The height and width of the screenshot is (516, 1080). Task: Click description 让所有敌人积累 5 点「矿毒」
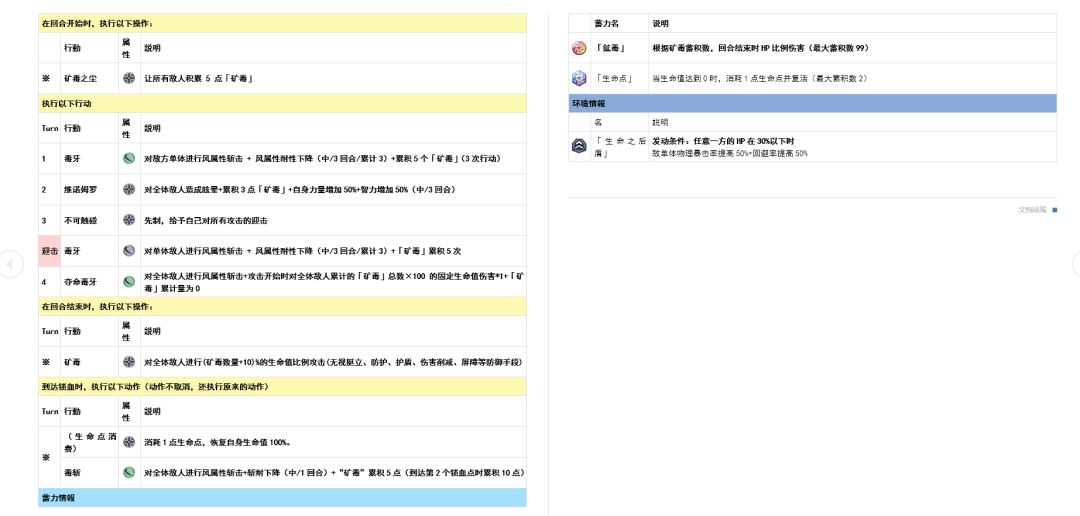[x=198, y=79]
